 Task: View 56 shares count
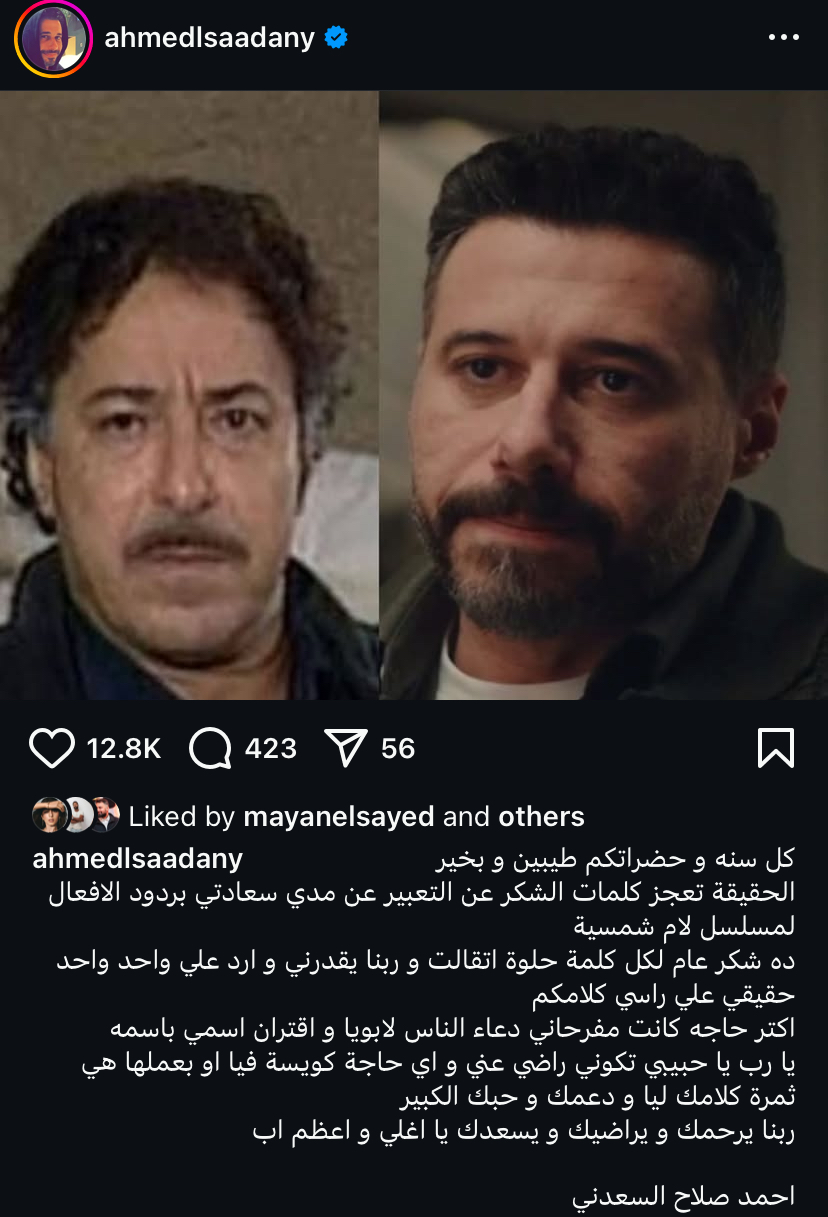398,748
